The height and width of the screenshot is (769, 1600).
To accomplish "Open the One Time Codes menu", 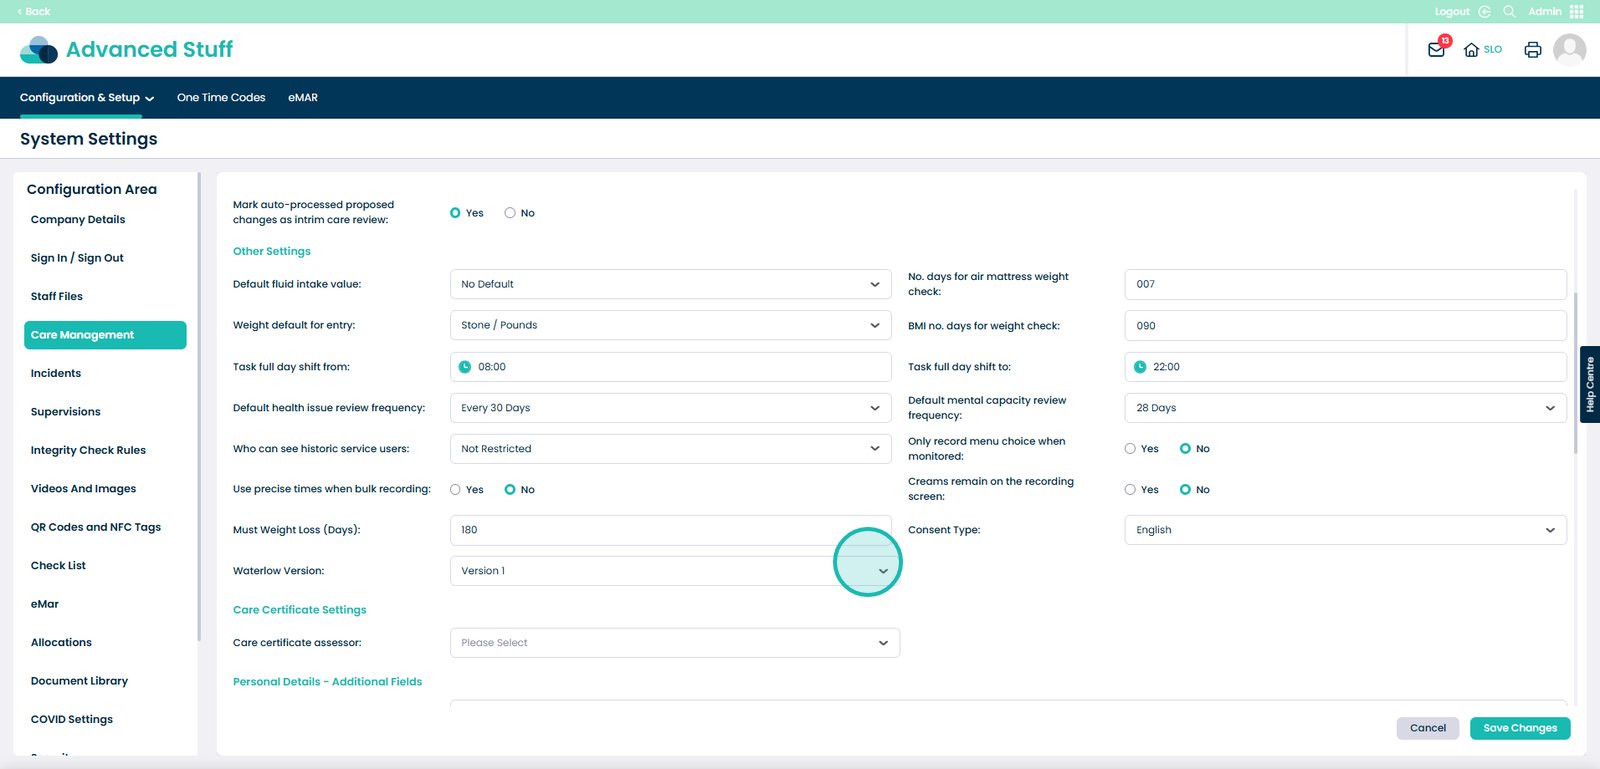I will coord(221,98).
